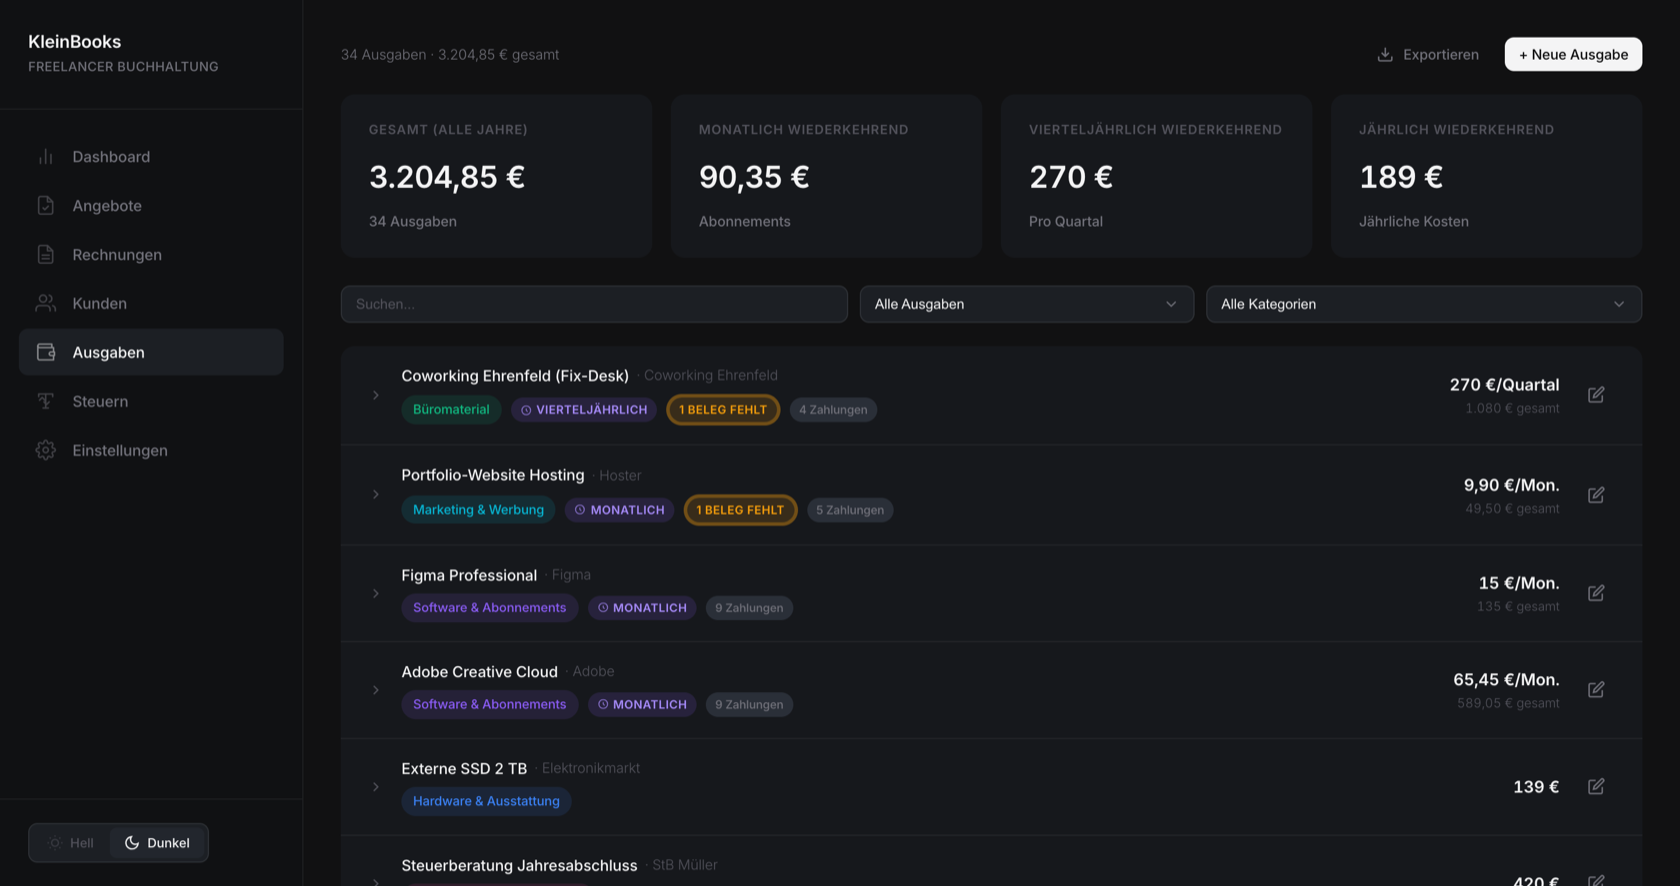Click the Einstellungen gear icon
Image resolution: width=1680 pixels, height=886 pixels.
46,450
